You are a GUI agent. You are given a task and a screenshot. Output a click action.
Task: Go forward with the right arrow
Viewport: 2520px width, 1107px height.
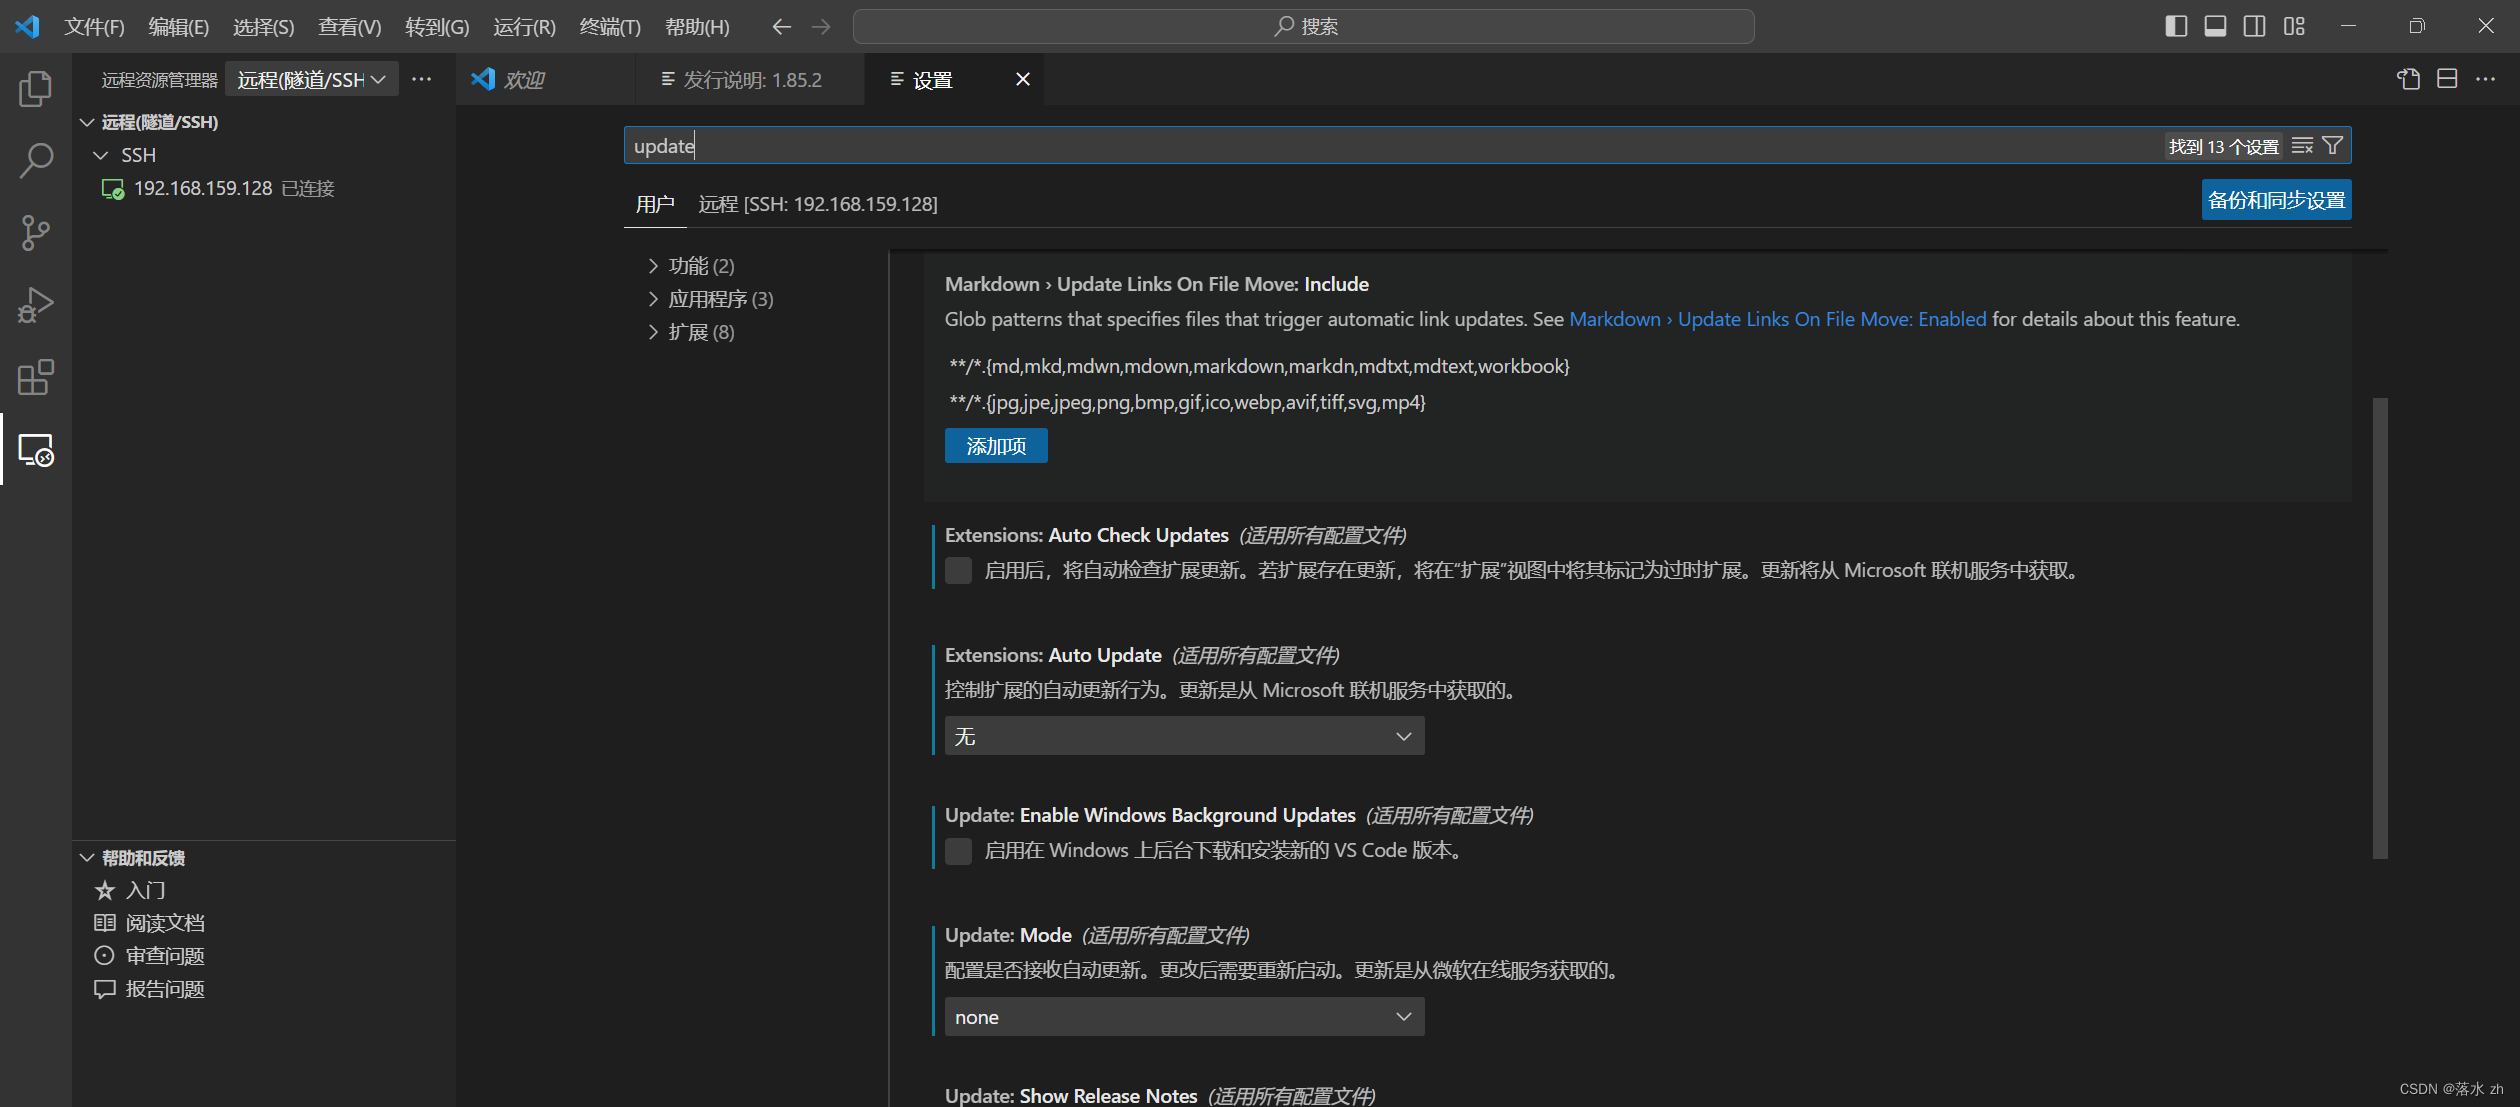821,27
